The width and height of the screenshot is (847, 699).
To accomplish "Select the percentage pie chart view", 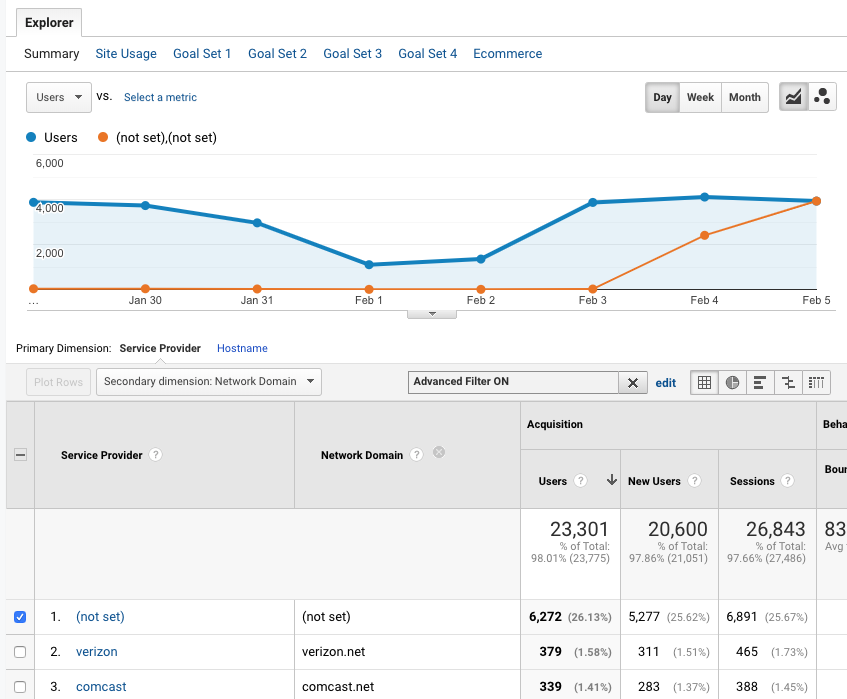I will point(732,382).
